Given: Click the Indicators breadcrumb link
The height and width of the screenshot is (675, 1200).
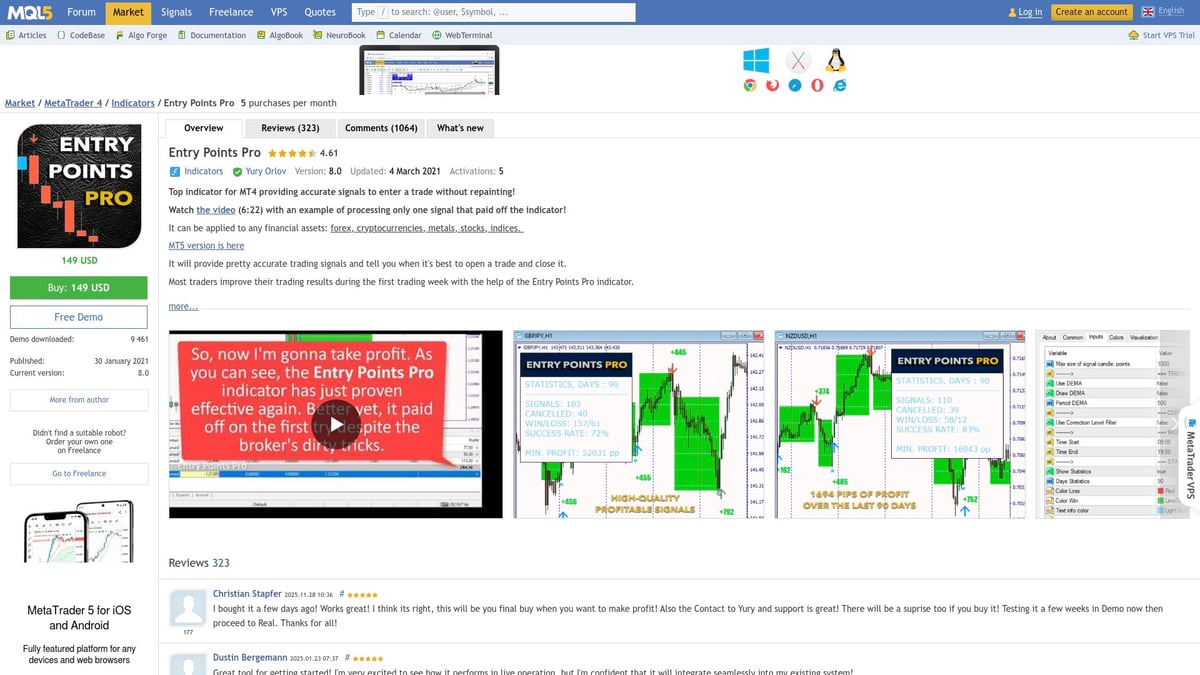Looking at the screenshot, I should pos(133,103).
